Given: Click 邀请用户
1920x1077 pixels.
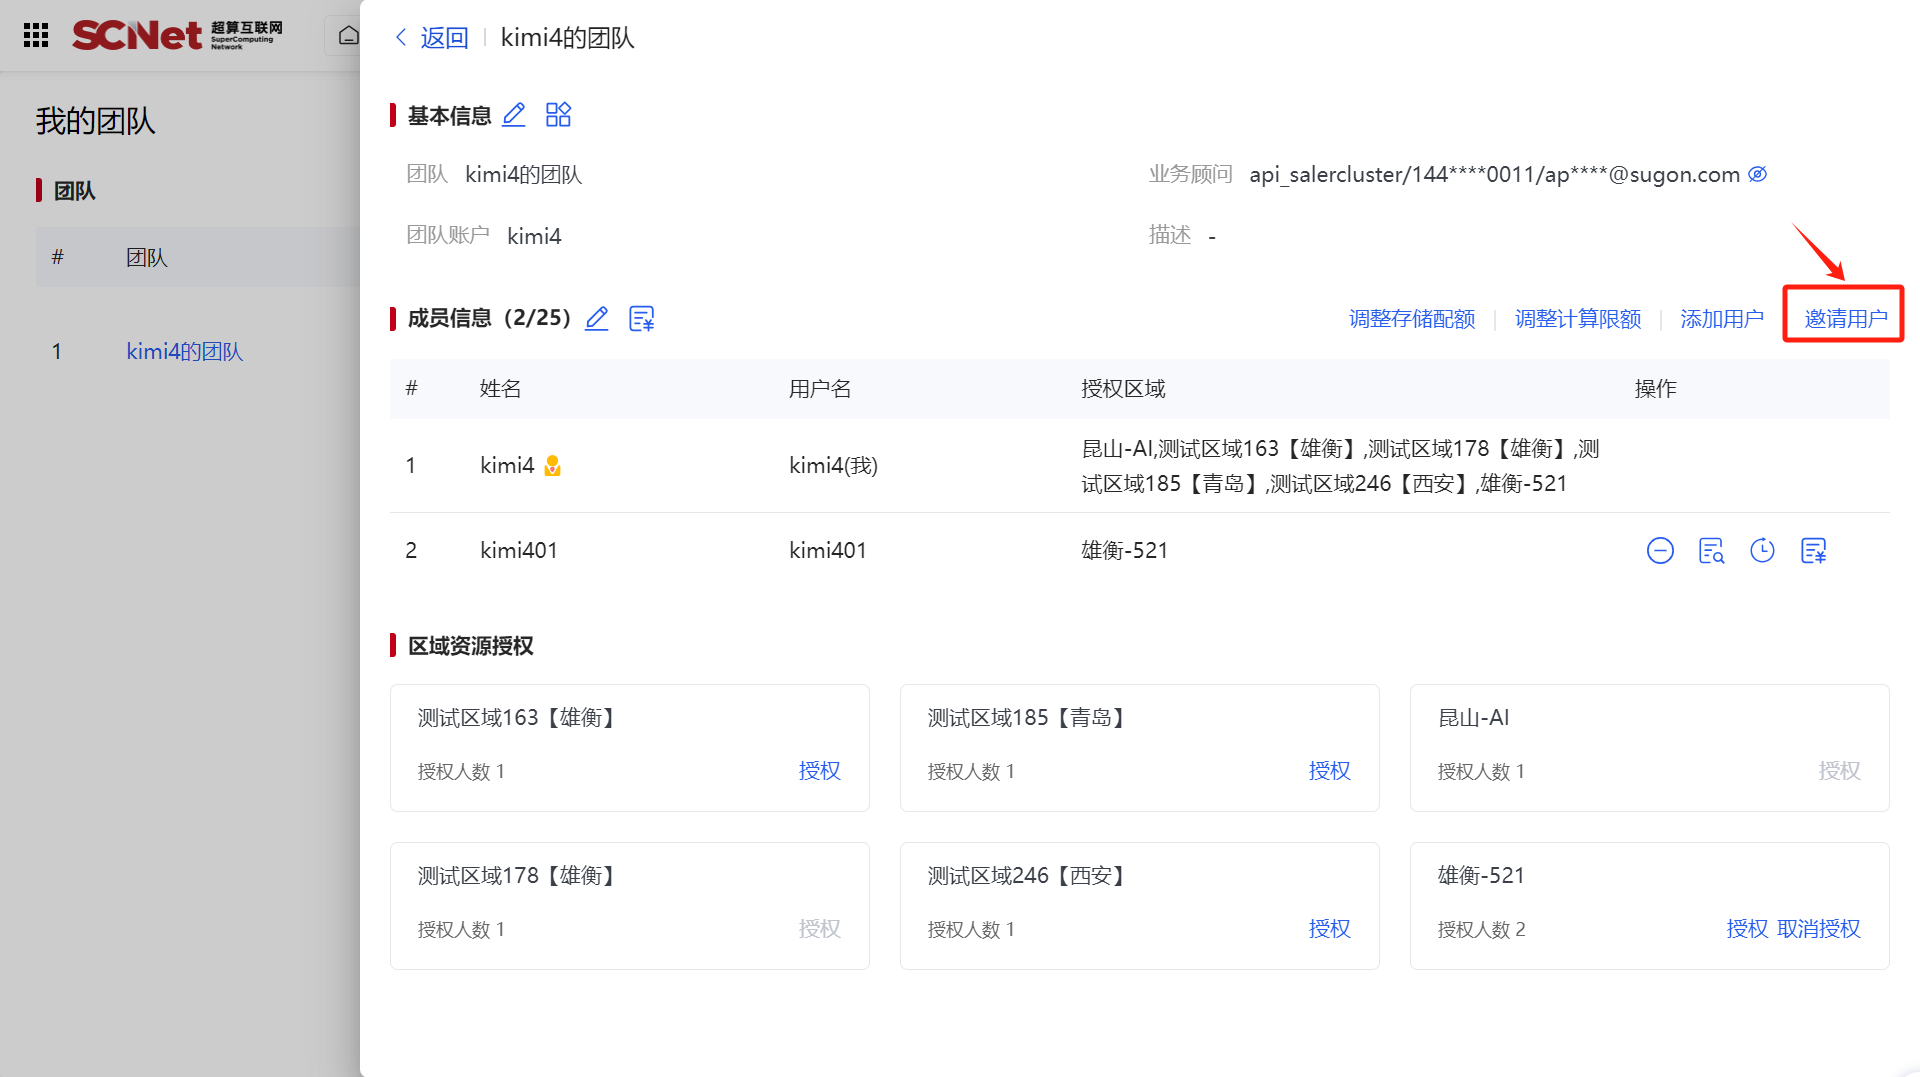Looking at the screenshot, I should pyautogui.click(x=1845, y=318).
